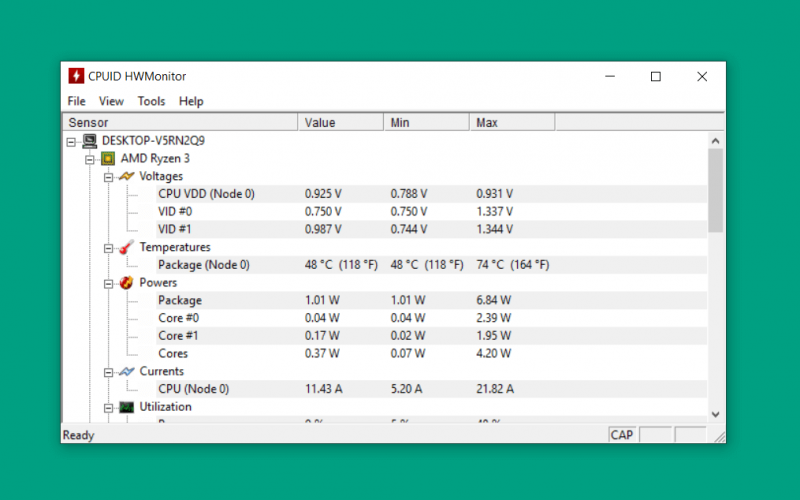Select the VID #0 row
800x500 pixels.
click(x=431, y=212)
